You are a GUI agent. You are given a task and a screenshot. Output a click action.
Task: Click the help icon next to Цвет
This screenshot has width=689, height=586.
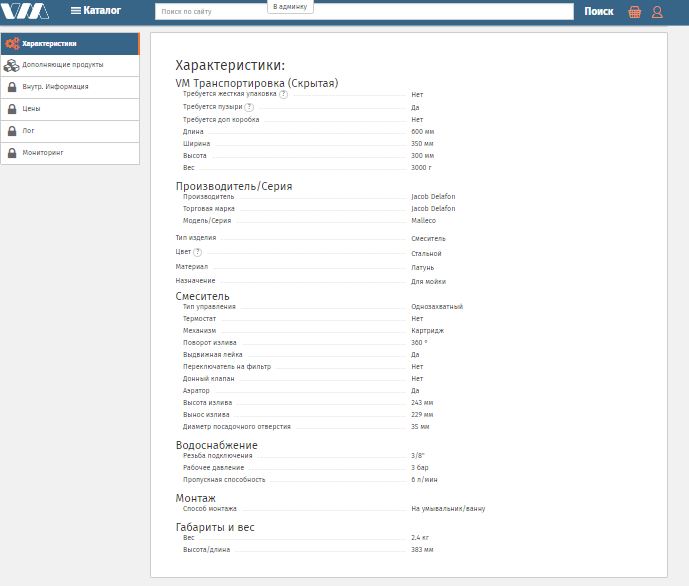point(197,252)
